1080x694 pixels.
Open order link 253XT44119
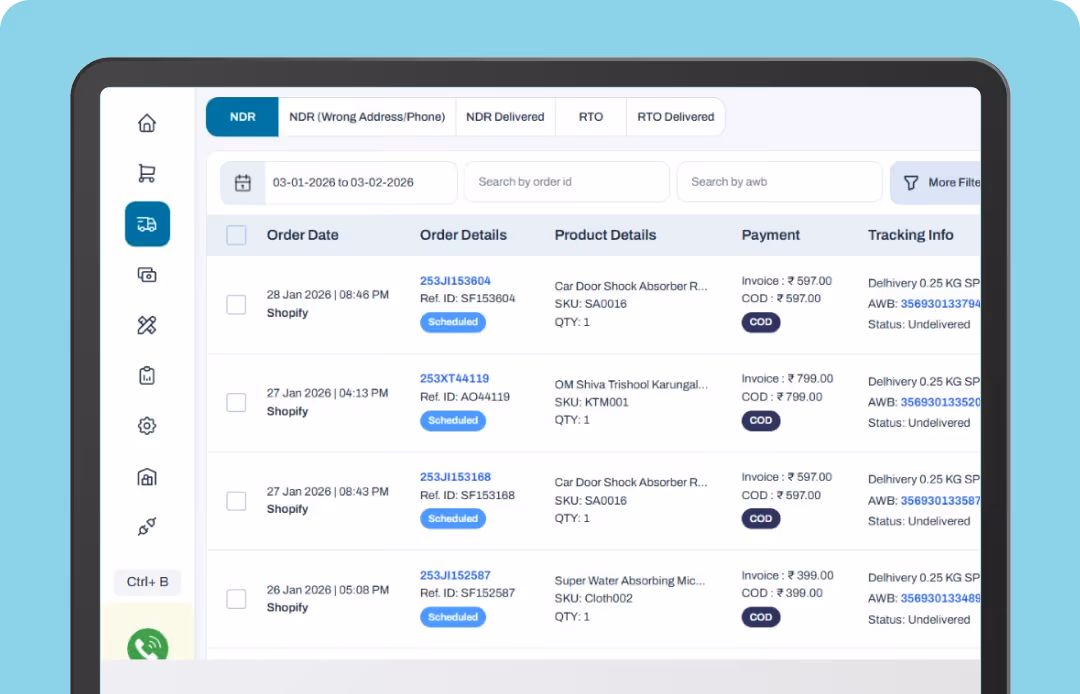455,379
